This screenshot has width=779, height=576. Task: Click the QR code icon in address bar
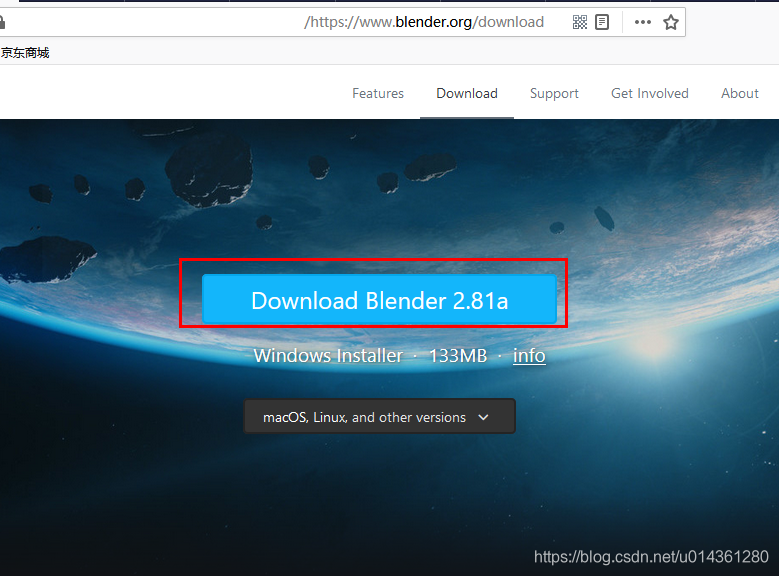(x=579, y=22)
